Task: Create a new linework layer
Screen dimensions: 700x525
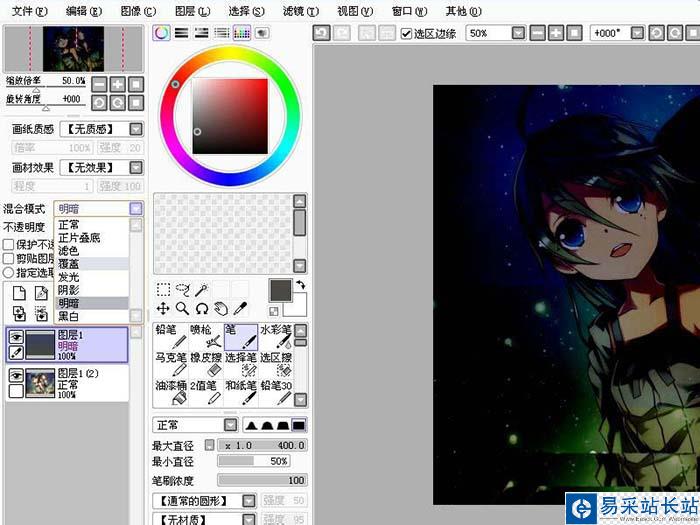Action: point(41,293)
